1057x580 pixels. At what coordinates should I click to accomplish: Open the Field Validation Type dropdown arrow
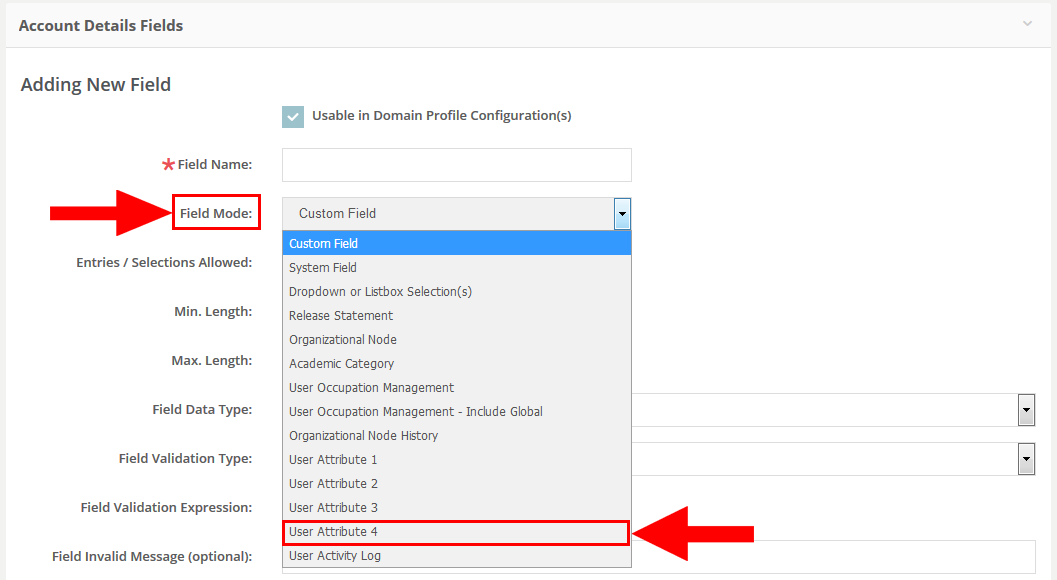click(1026, 459)
